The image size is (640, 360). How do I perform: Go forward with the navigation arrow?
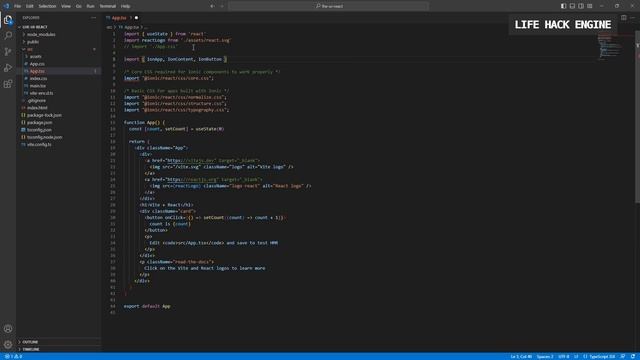click(x=222, y=6)
